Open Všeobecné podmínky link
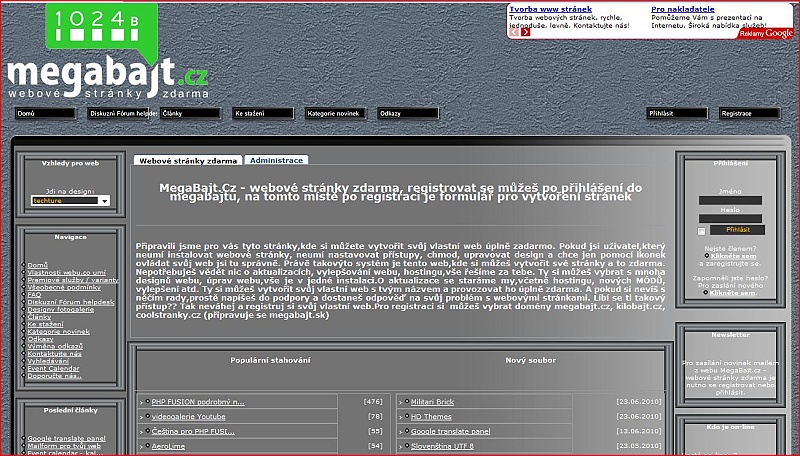This screenshot has width=800, height=456. [64, 287]
